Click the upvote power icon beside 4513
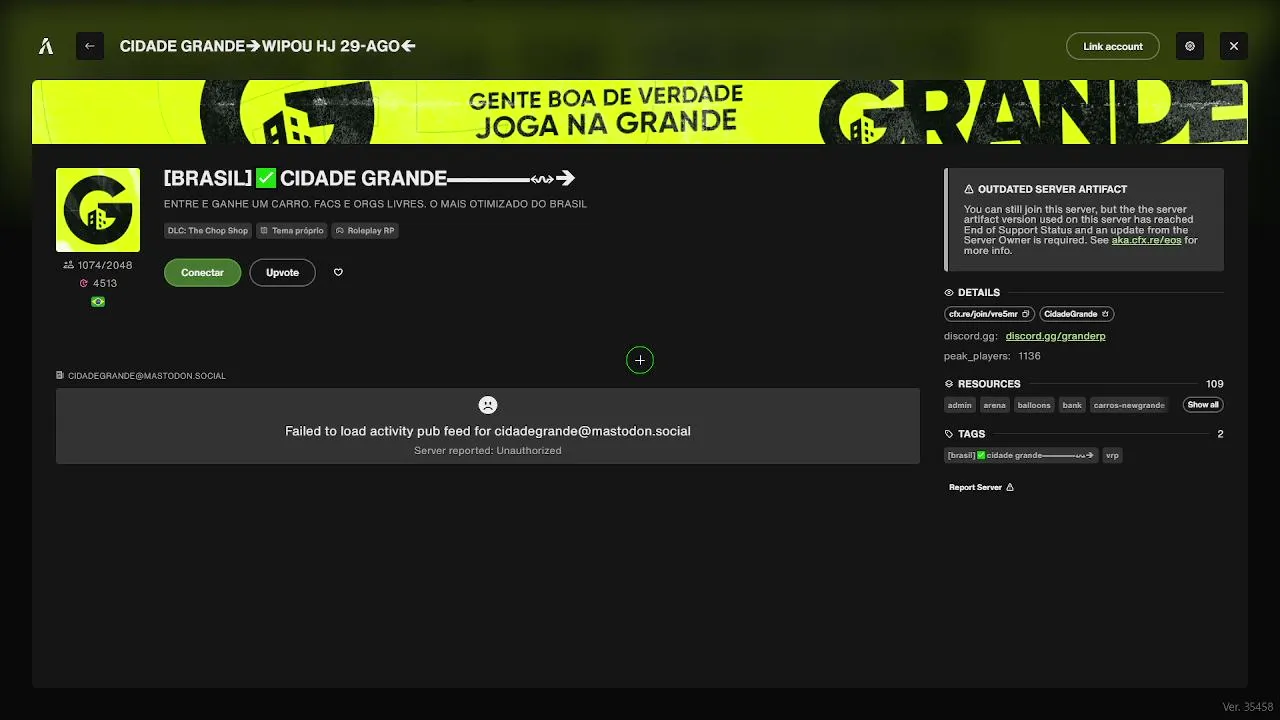The image size is (1280, 720). coord(84,283)
